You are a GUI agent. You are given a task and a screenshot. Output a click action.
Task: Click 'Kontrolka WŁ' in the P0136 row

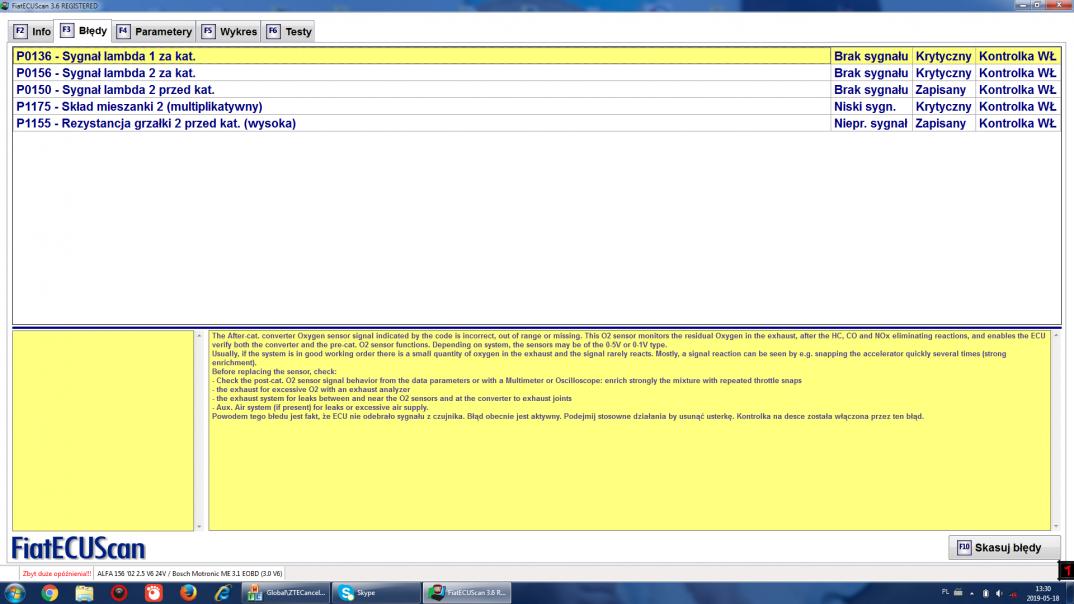click(1017, 56)
